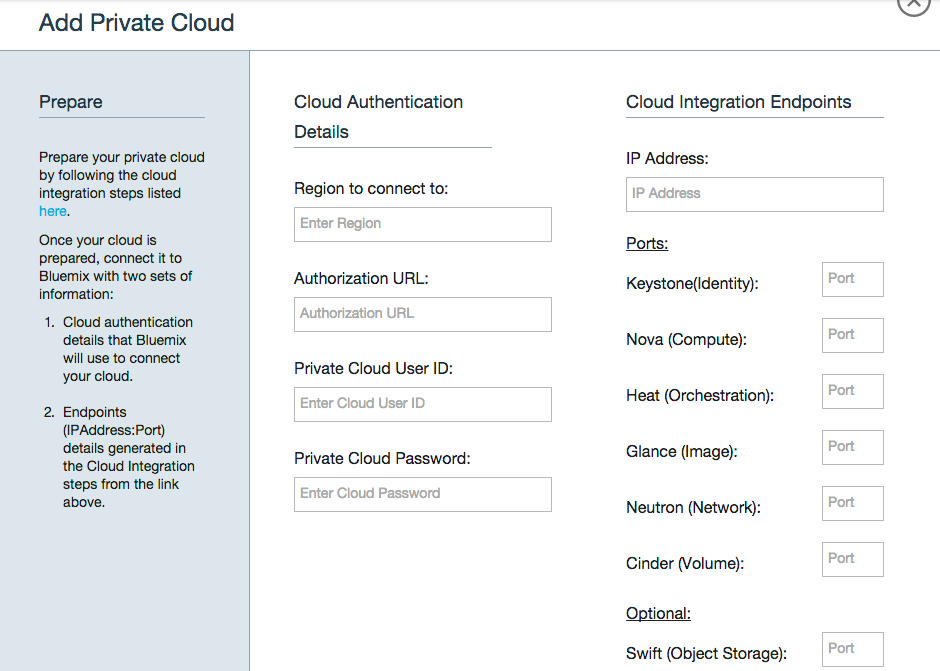Select the Nova (Compute) port field
Screen dimensions: 940x671
(852, 335)
